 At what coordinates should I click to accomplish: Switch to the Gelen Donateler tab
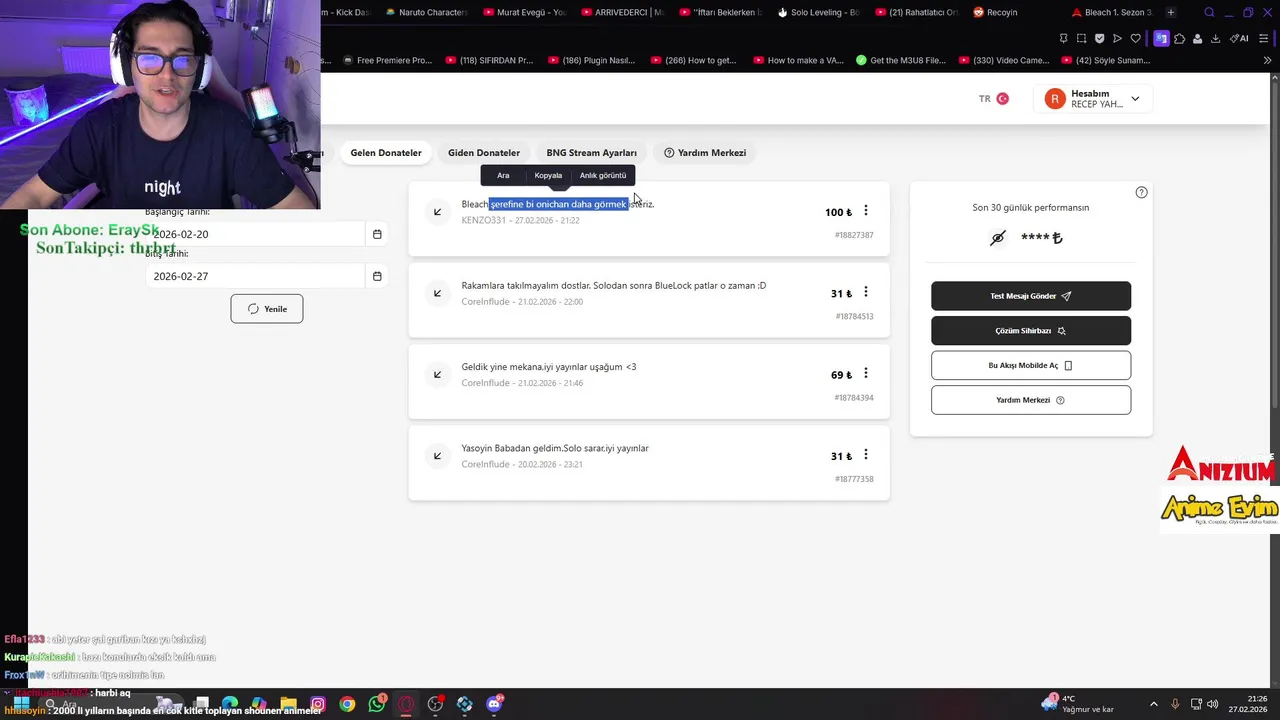tap(386, 153)
